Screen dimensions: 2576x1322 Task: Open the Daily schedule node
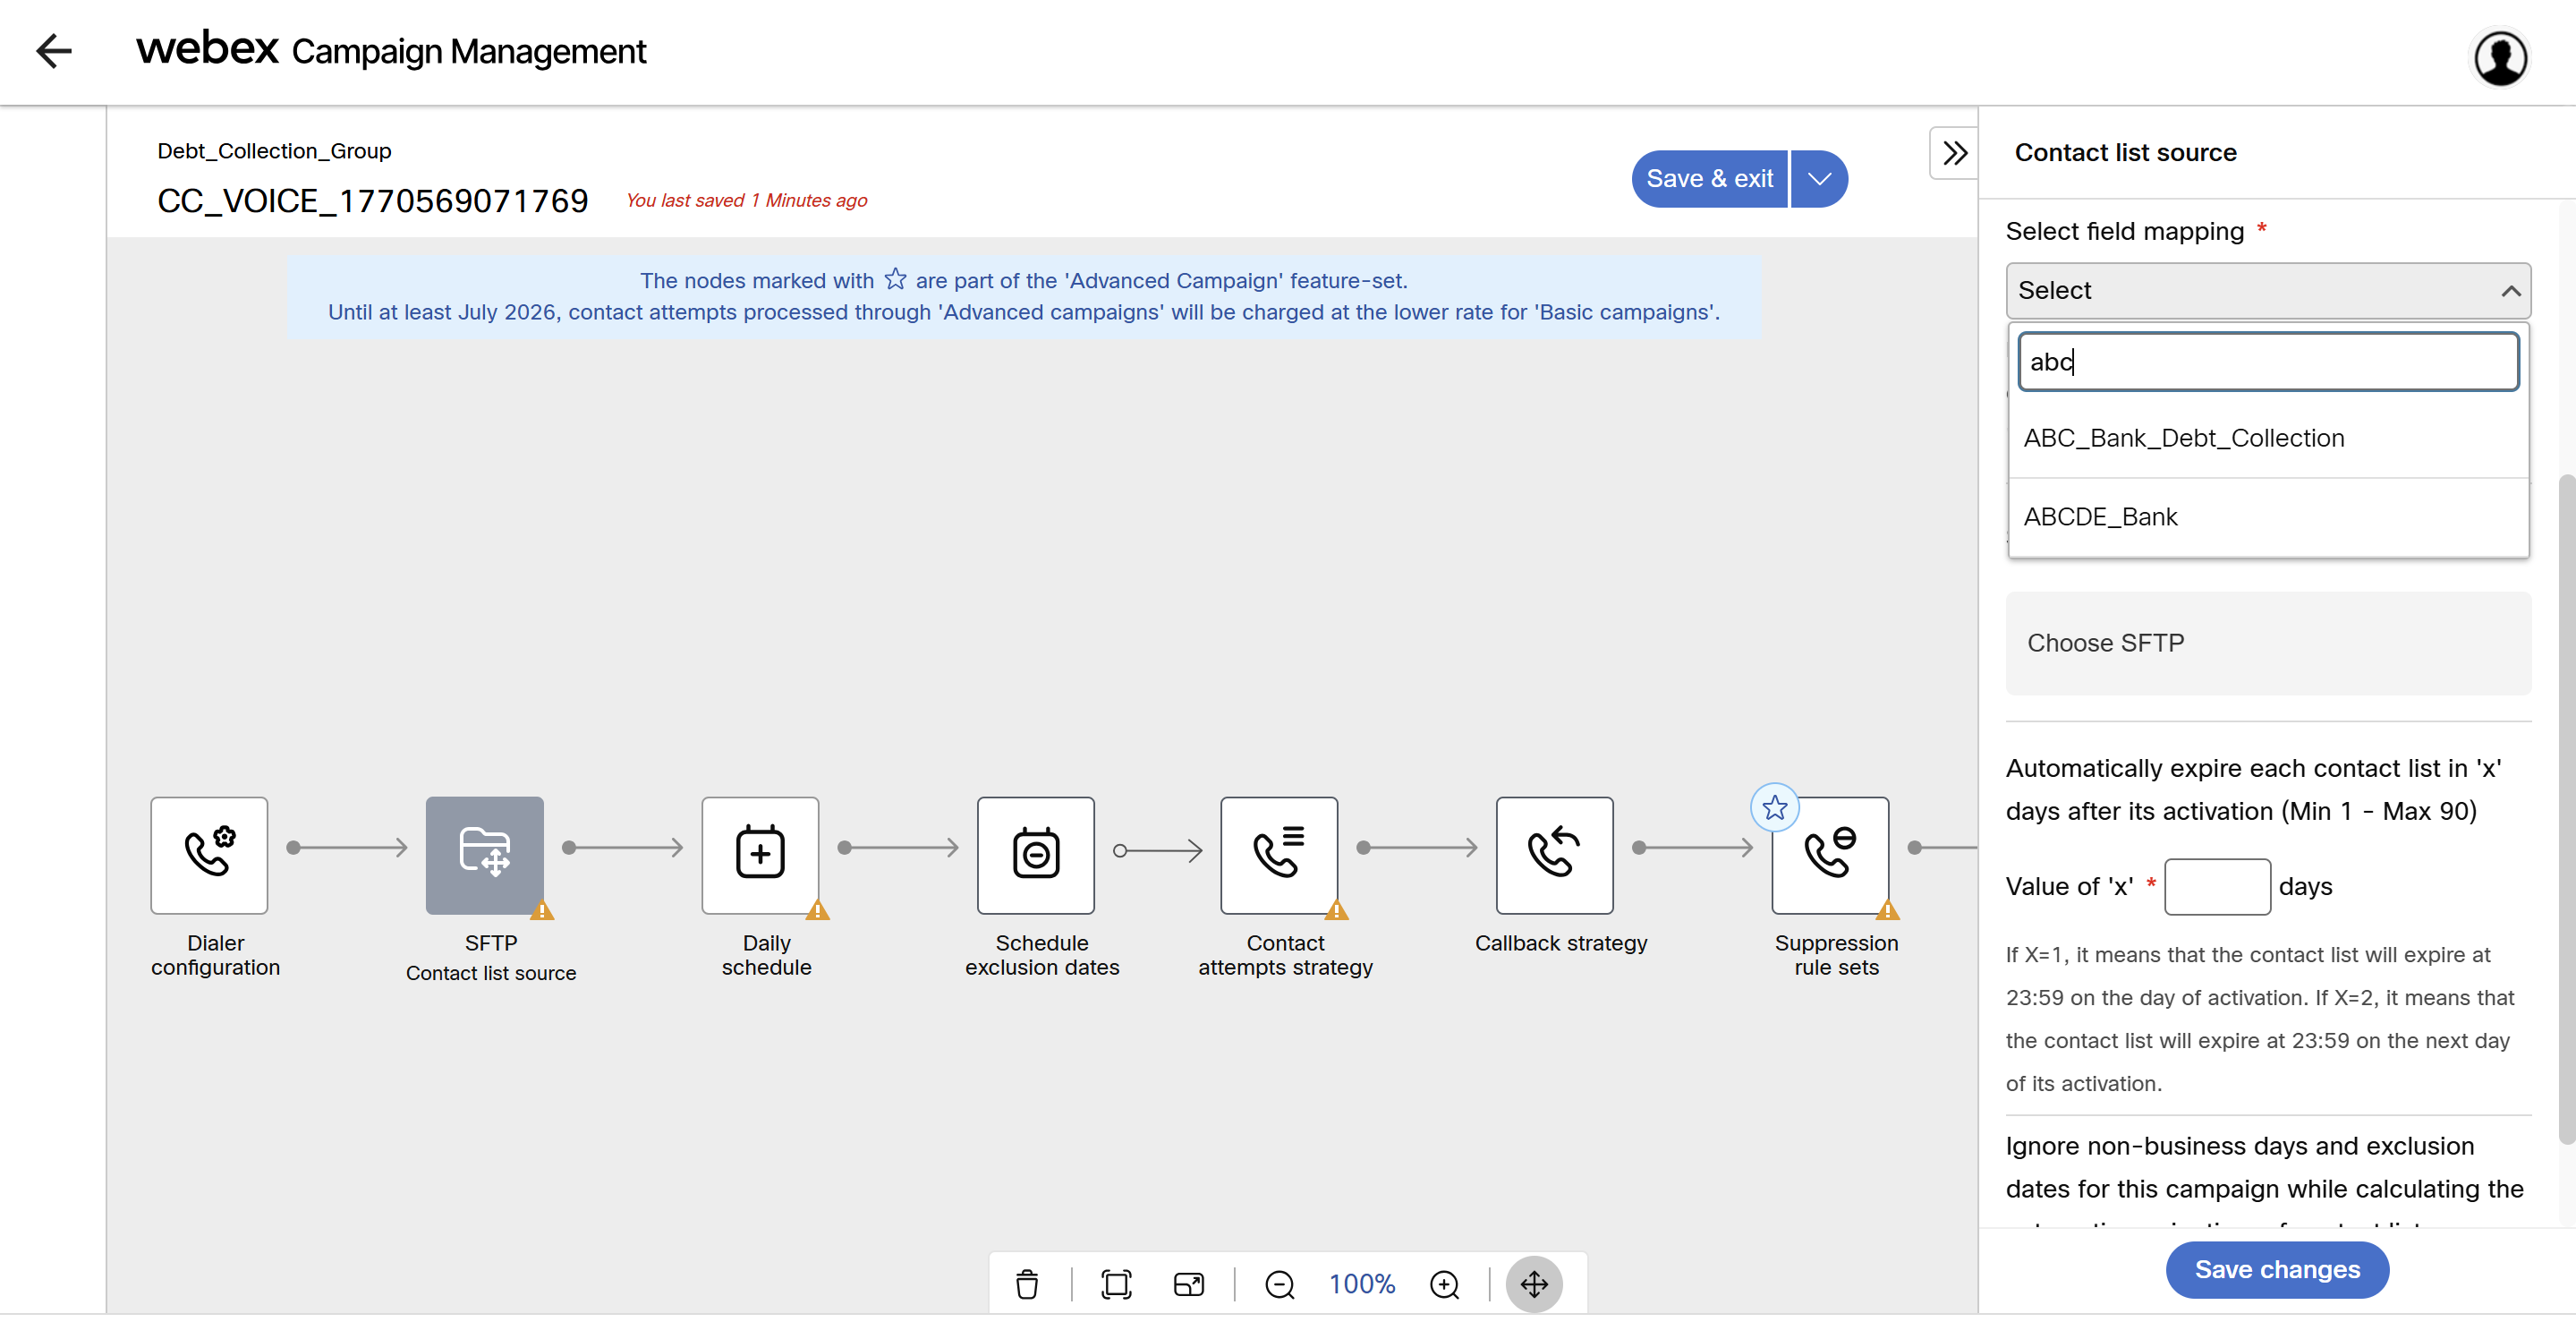click(x=760, y=854)
